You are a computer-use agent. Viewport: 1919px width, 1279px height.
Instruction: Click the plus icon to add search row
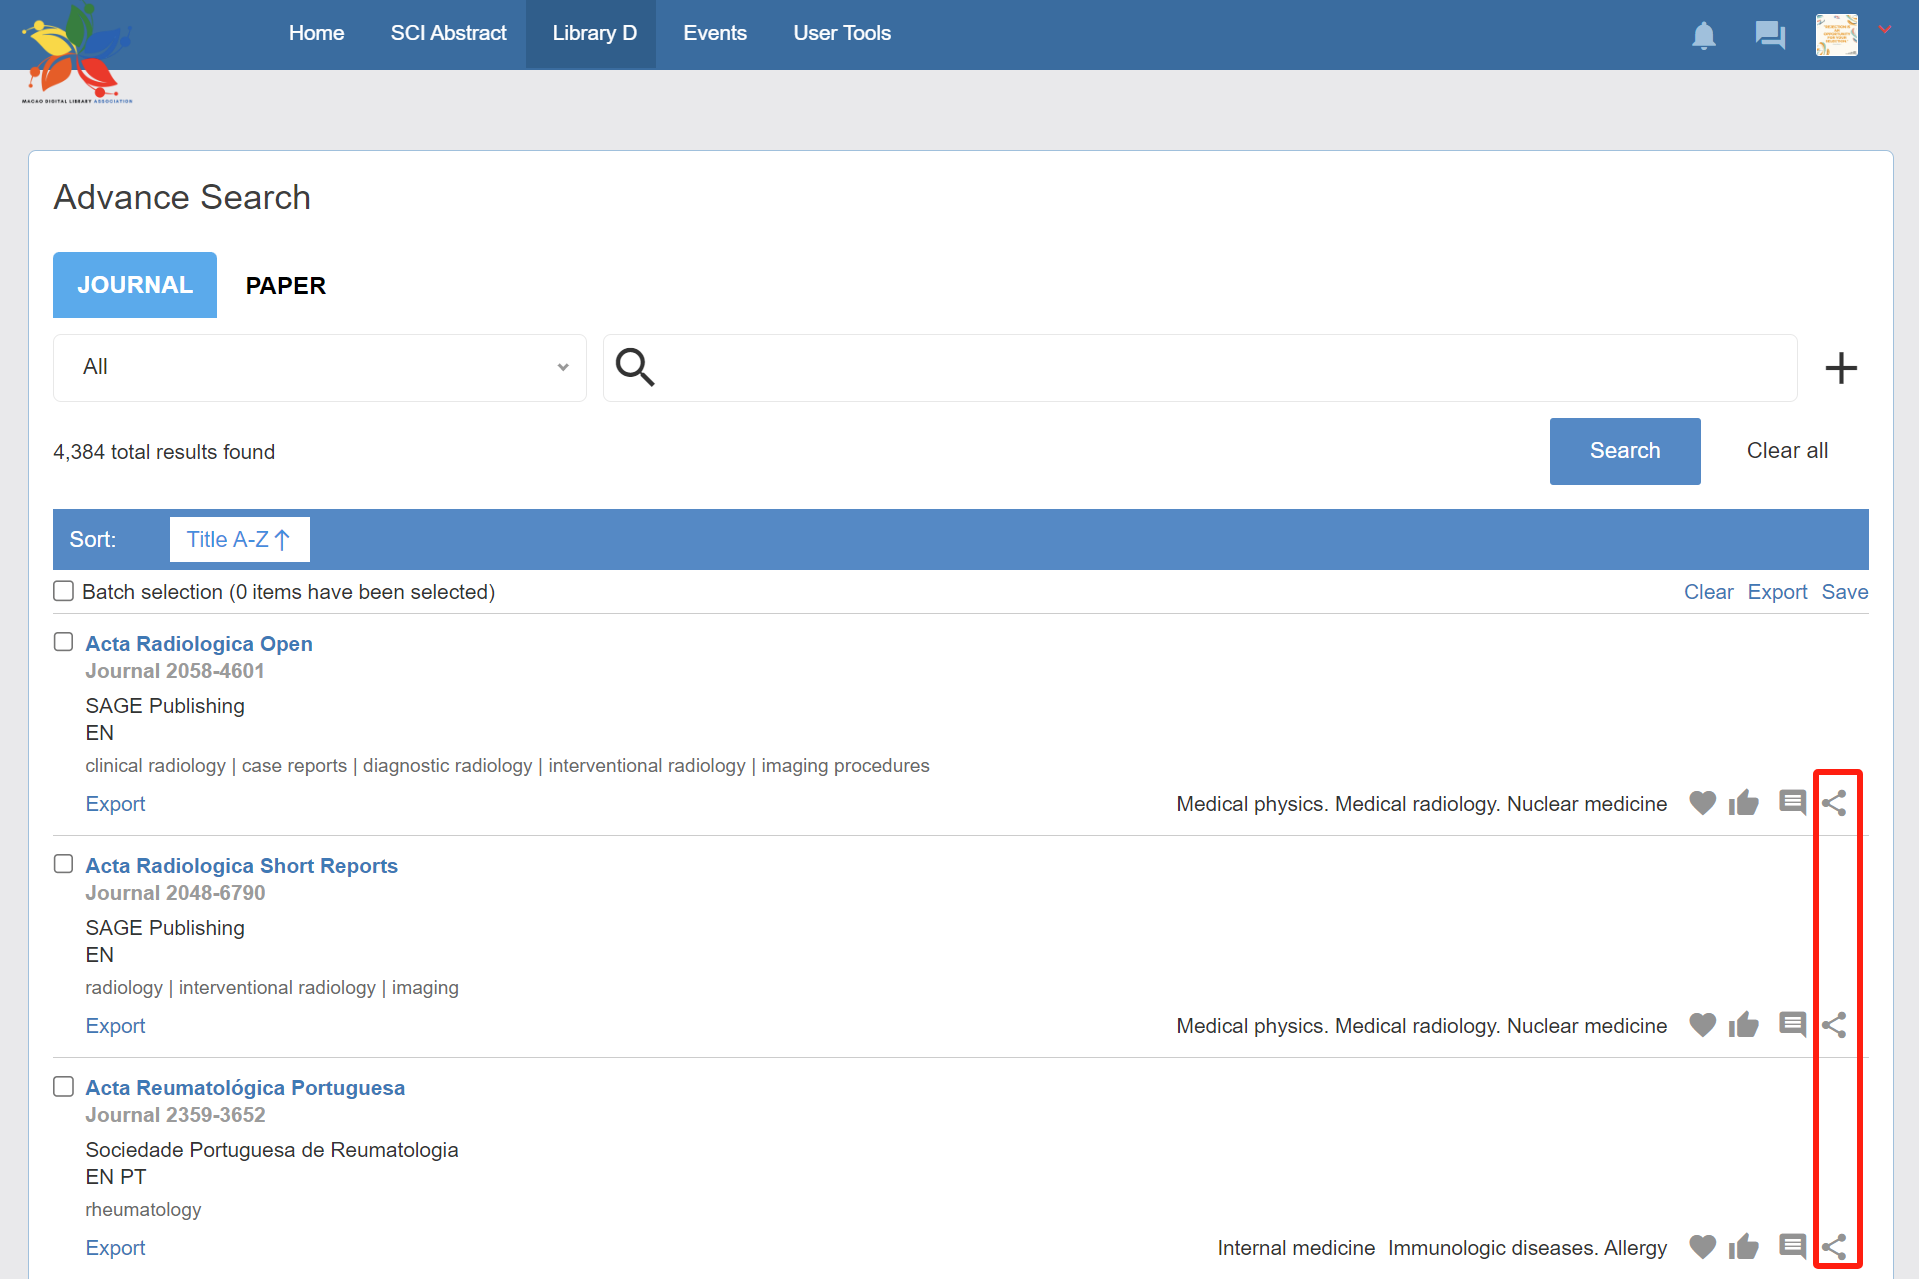[x=1840, y=368]
